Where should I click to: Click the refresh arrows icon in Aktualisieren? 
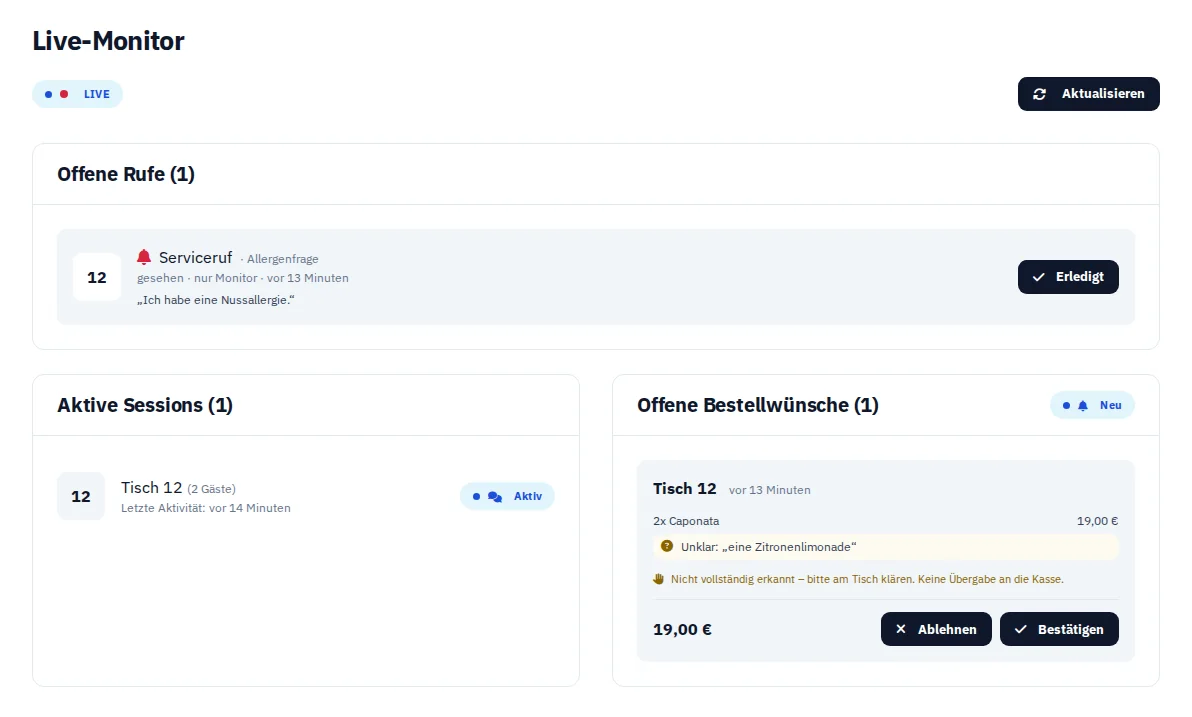[x=1039, y=94]
